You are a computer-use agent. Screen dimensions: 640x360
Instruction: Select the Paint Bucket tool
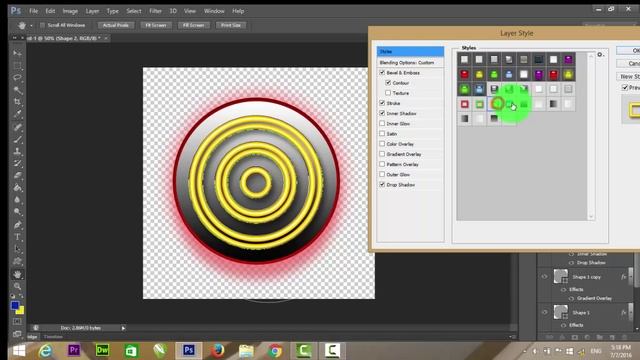point(18,188)
